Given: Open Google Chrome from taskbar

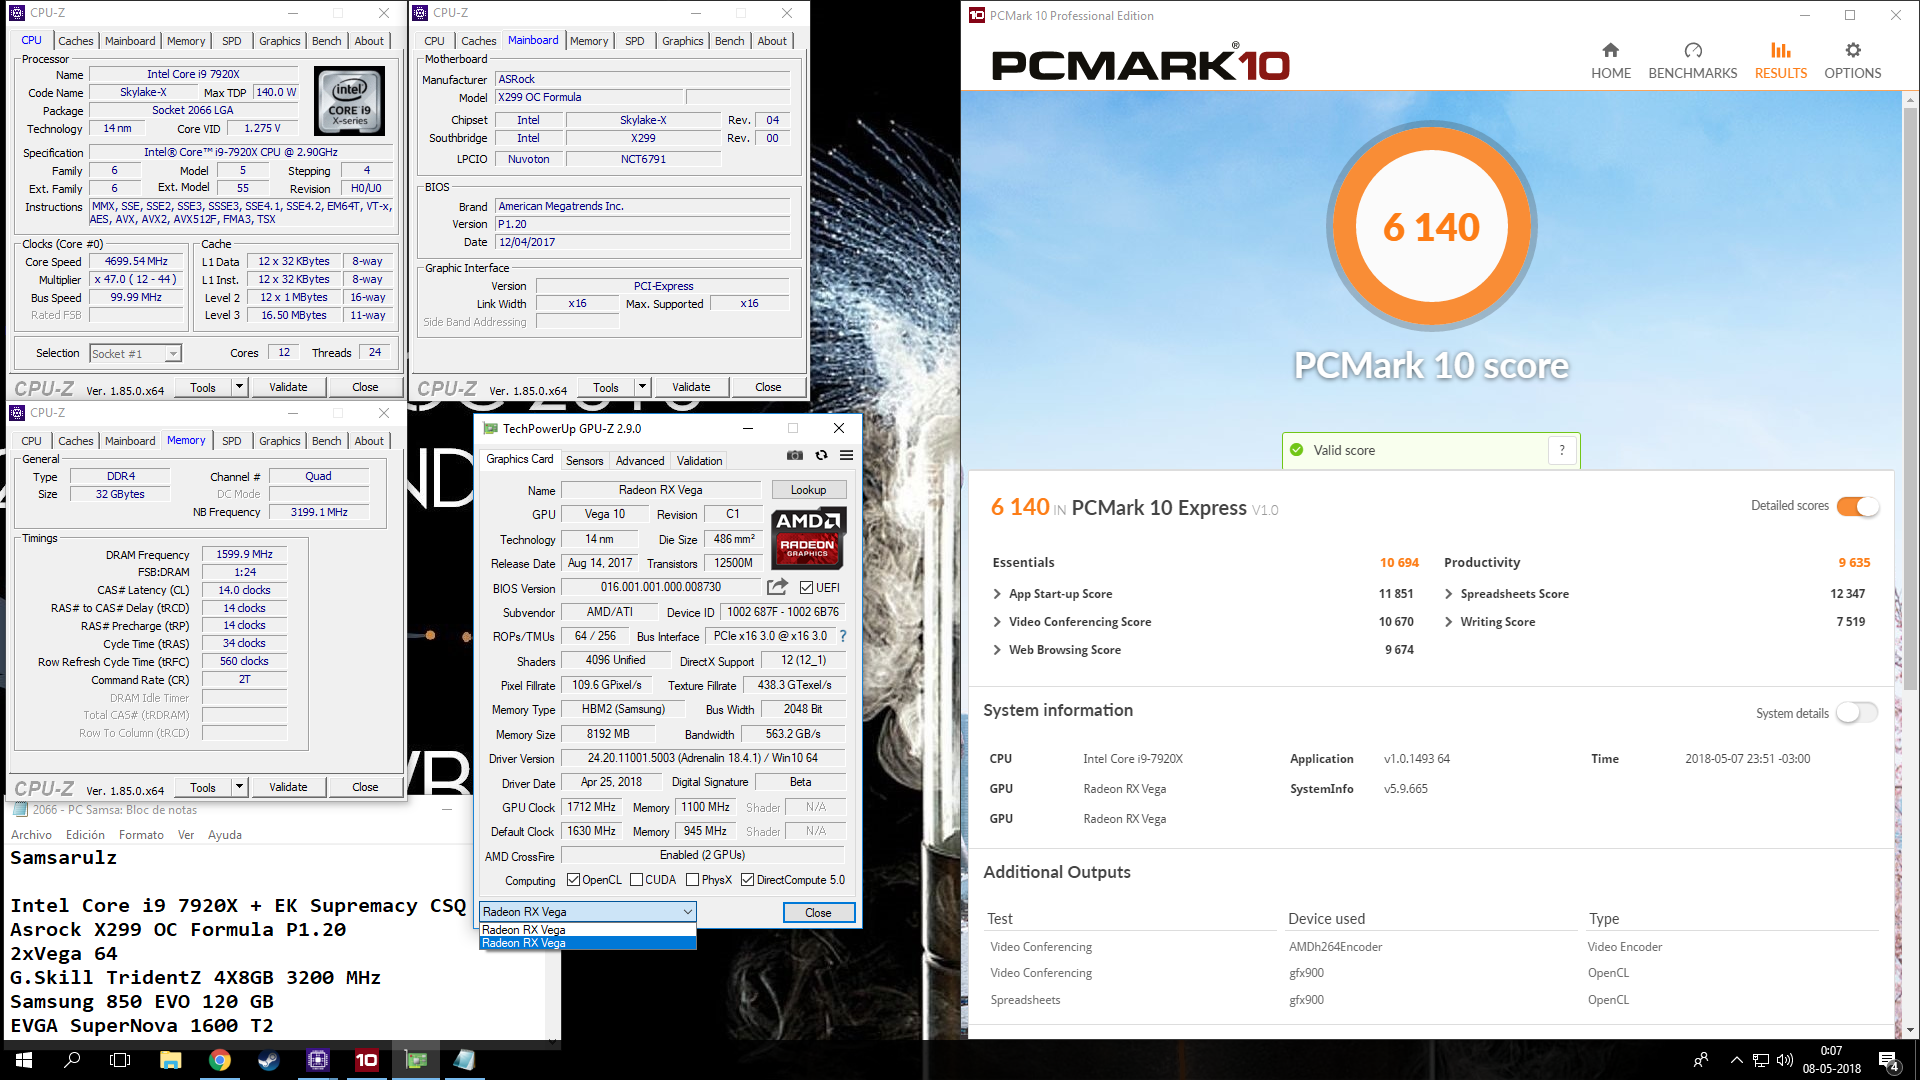Looking at the screenshot, I should (x=219, y=1060).
